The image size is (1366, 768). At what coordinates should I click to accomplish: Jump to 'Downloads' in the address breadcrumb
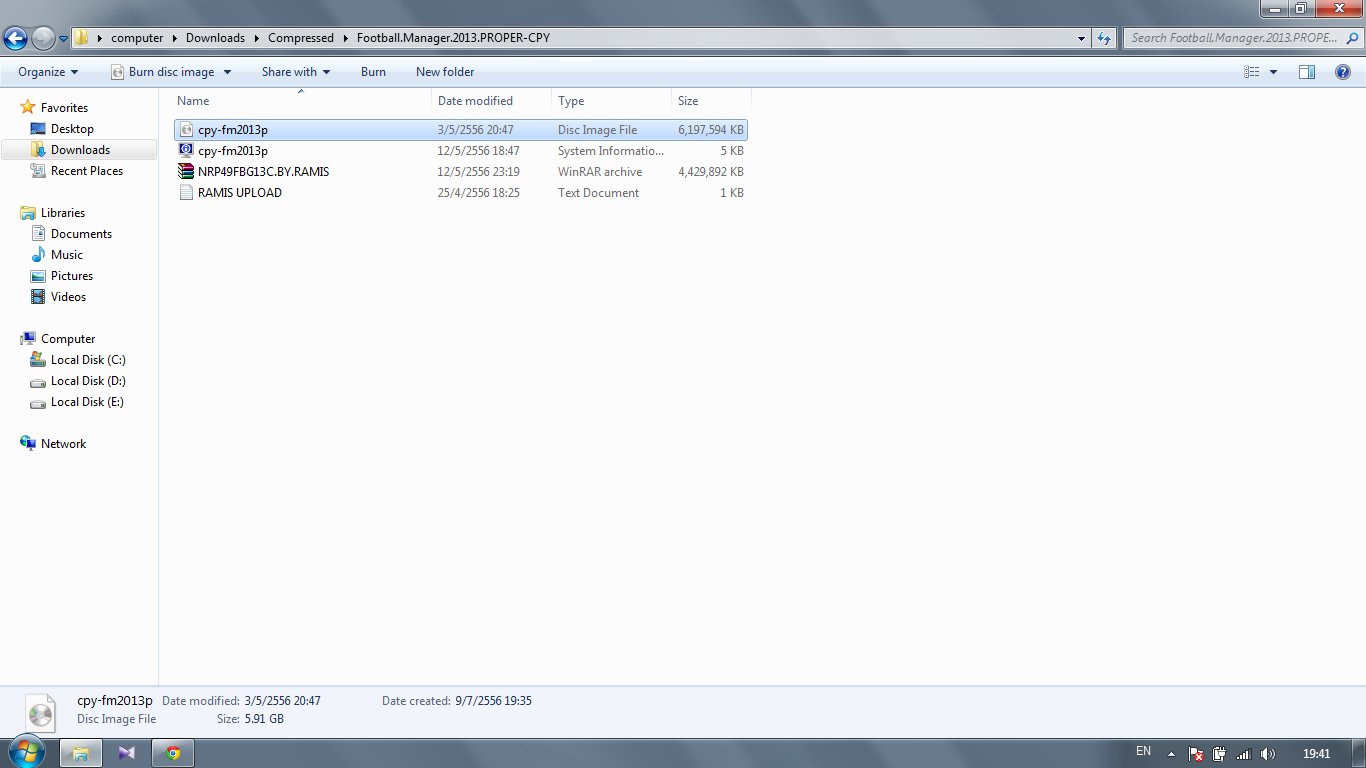pos(215,38)
